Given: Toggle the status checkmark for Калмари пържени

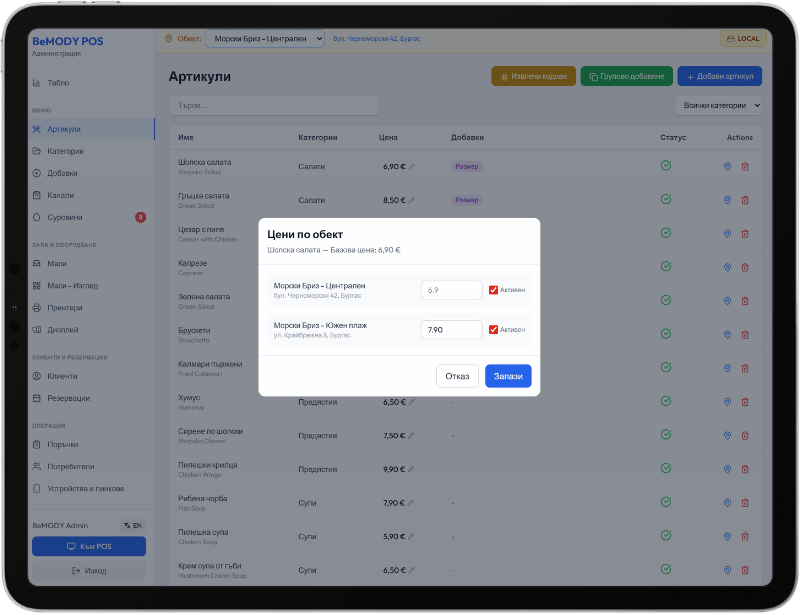Looking at the screenshot, I should click(x=666, y=367).
